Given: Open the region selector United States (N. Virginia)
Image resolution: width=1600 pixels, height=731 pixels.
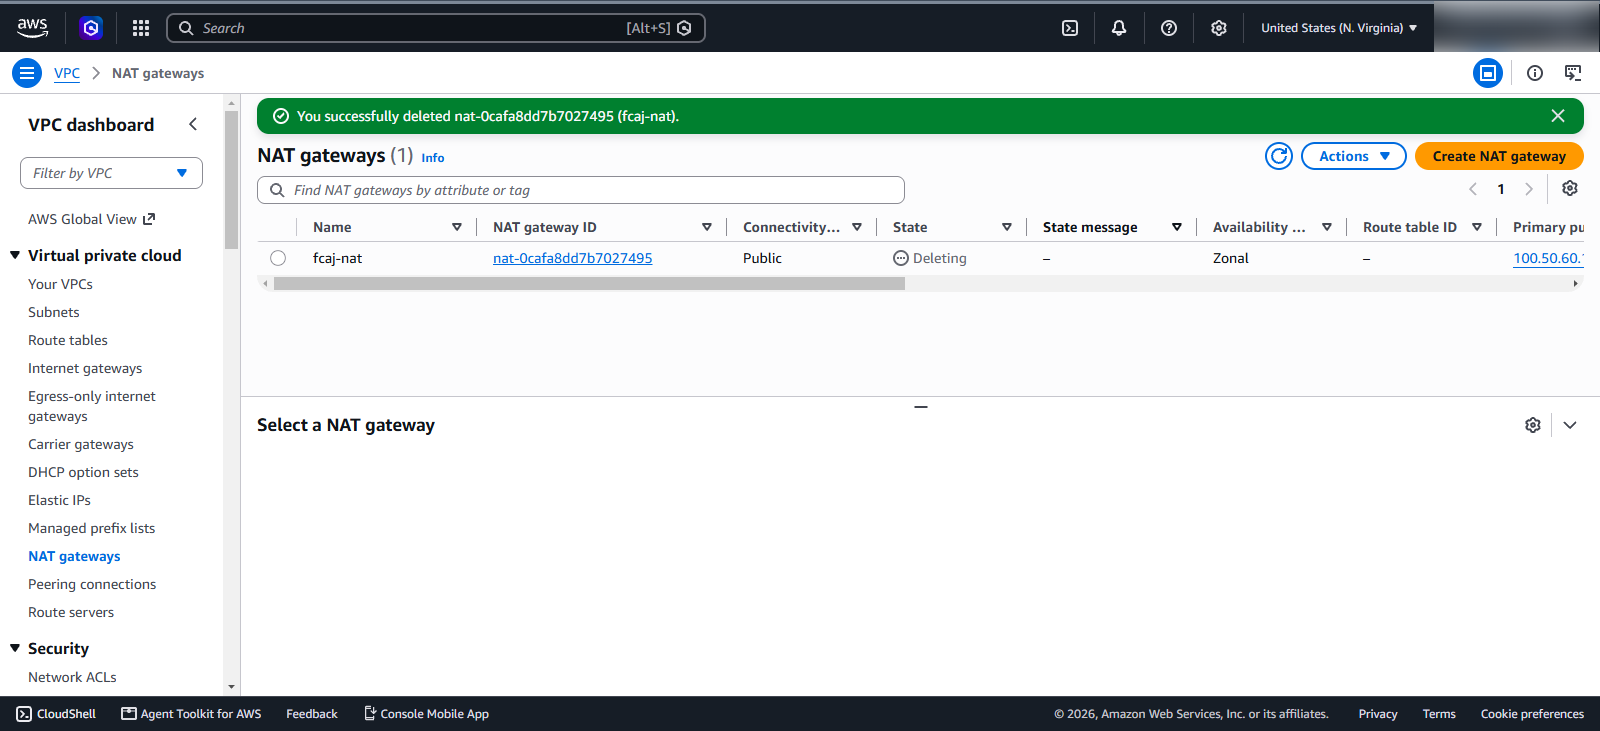Looking at the screenshot, I should point(1339,28).
